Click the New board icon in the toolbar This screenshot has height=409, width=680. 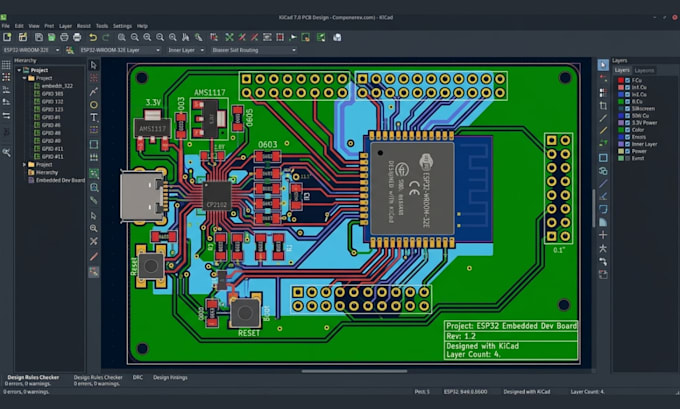[7, 37]
